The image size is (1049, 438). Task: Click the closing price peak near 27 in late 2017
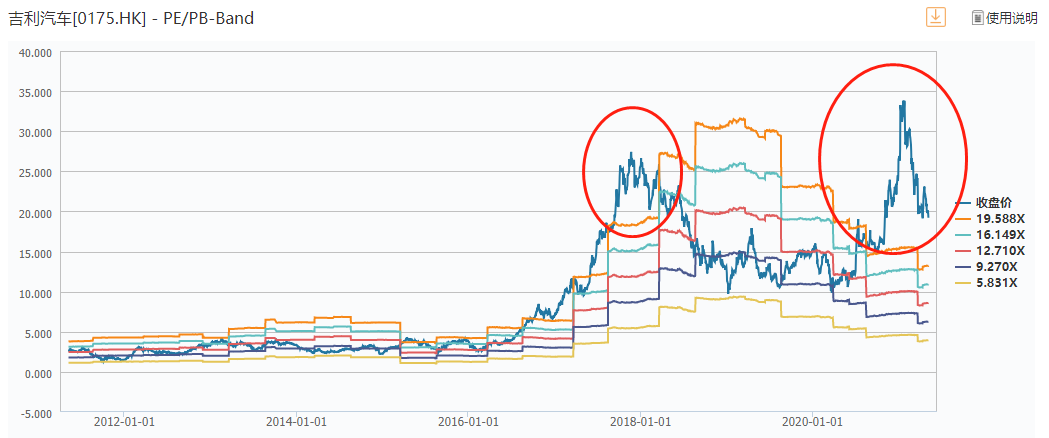coord(631,153)
